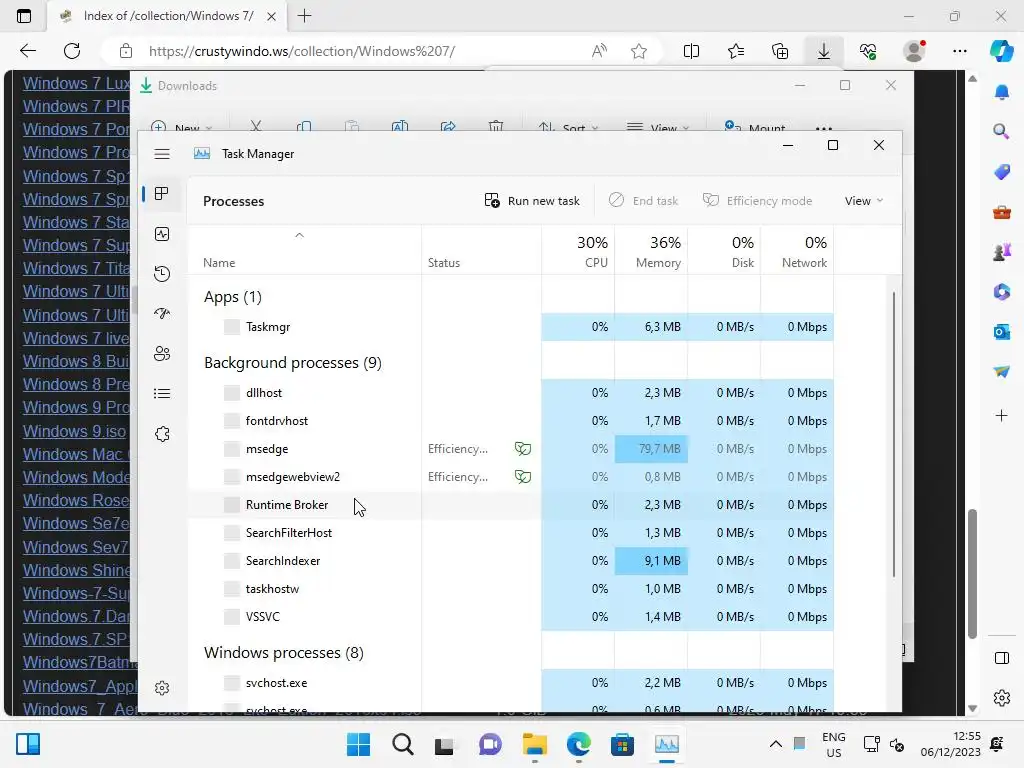The image size is (1024, 768).
Task: Open Startup apps tab in Task Manager
Action: tap(162, 313)
